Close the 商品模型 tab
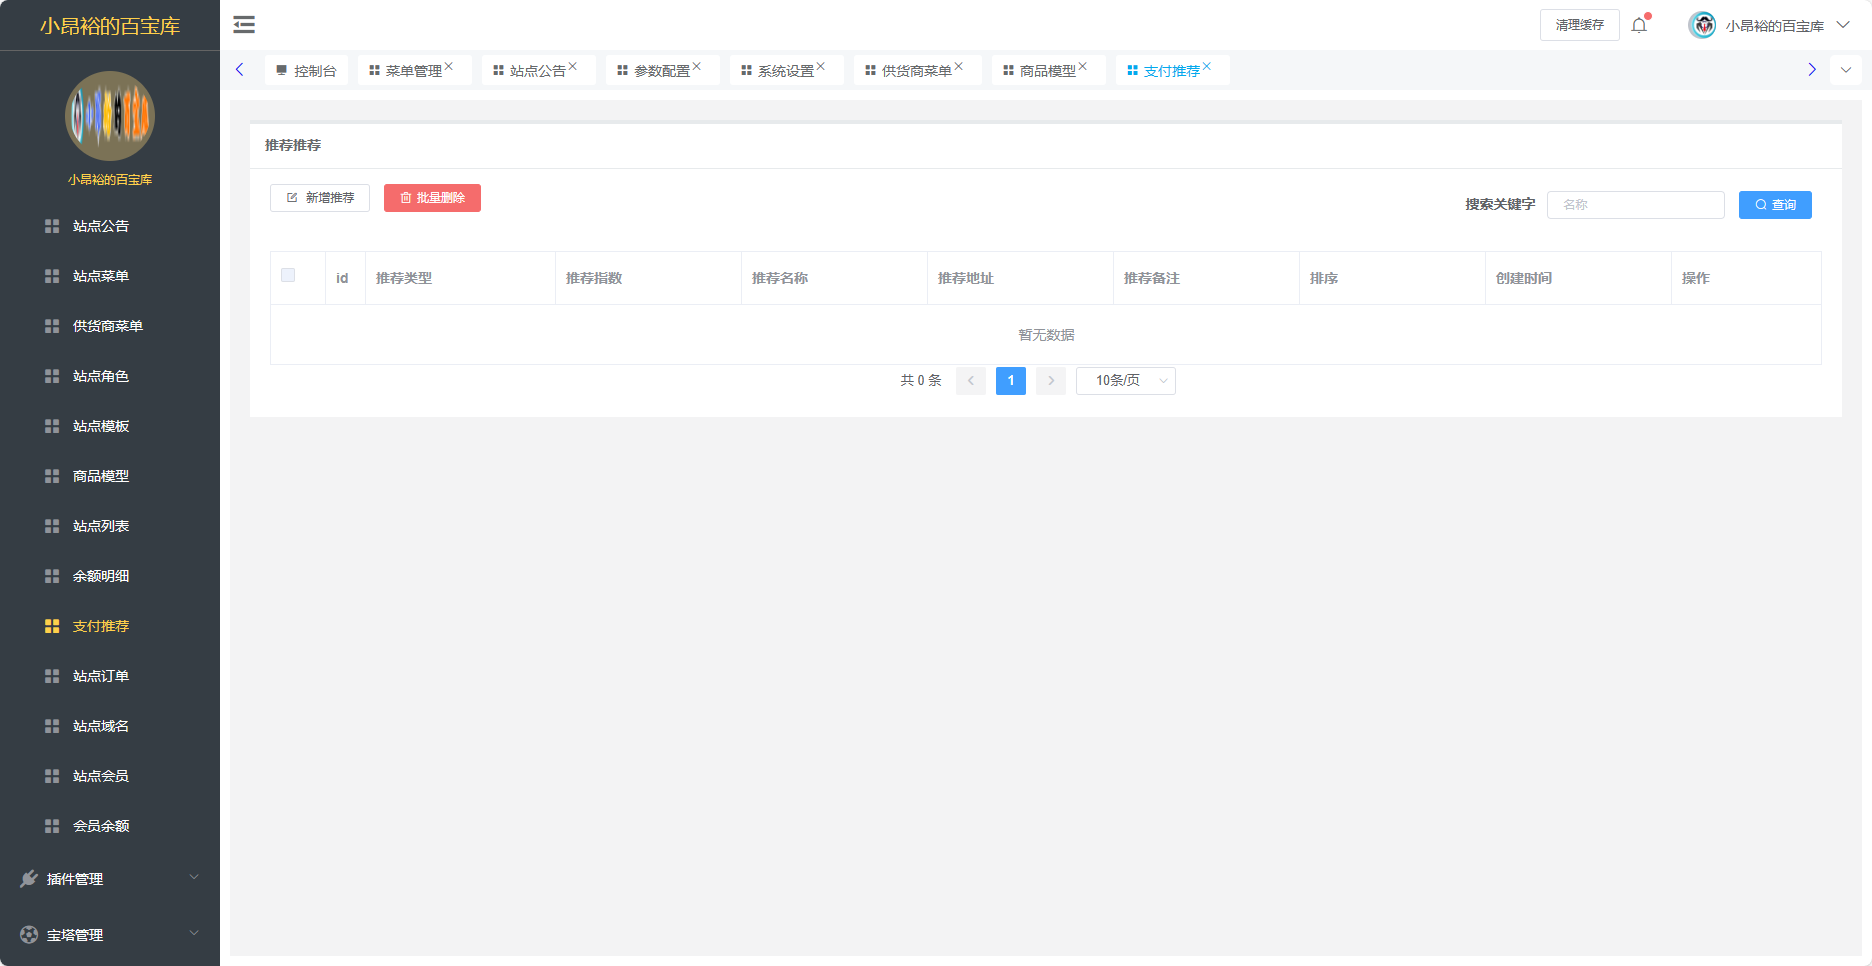 pos(1083,67)
